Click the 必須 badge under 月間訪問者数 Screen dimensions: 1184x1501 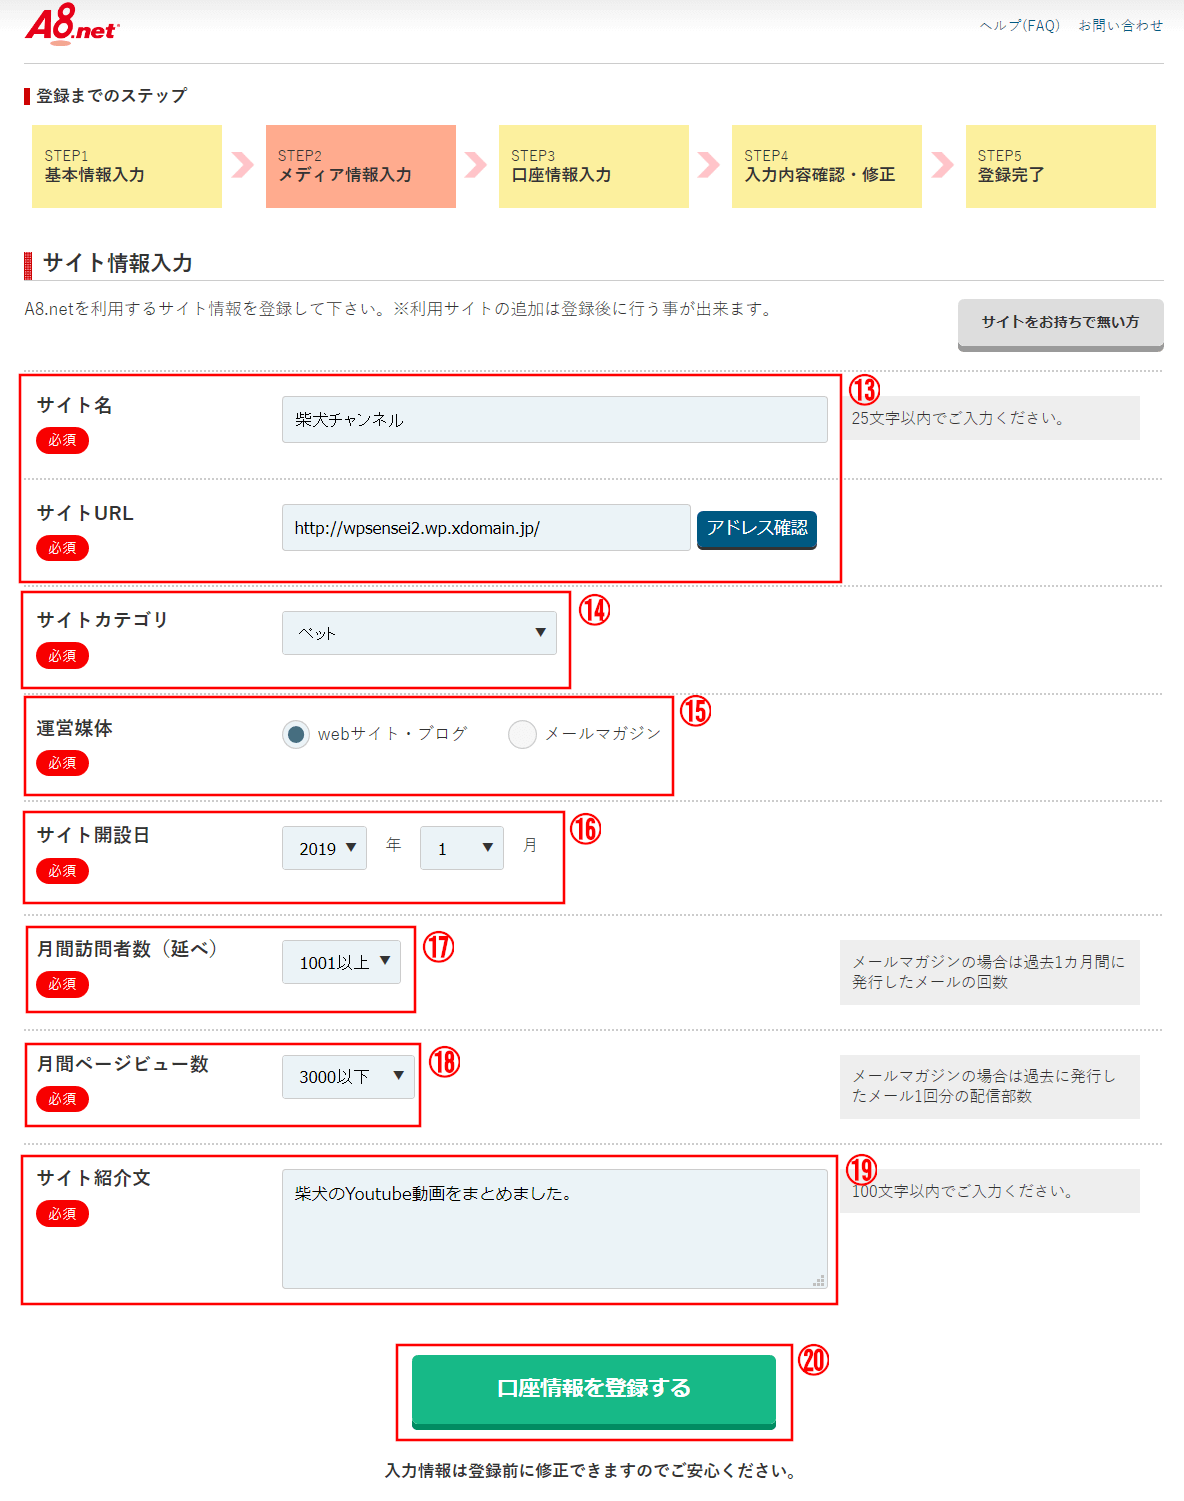(x=62, y=984)
